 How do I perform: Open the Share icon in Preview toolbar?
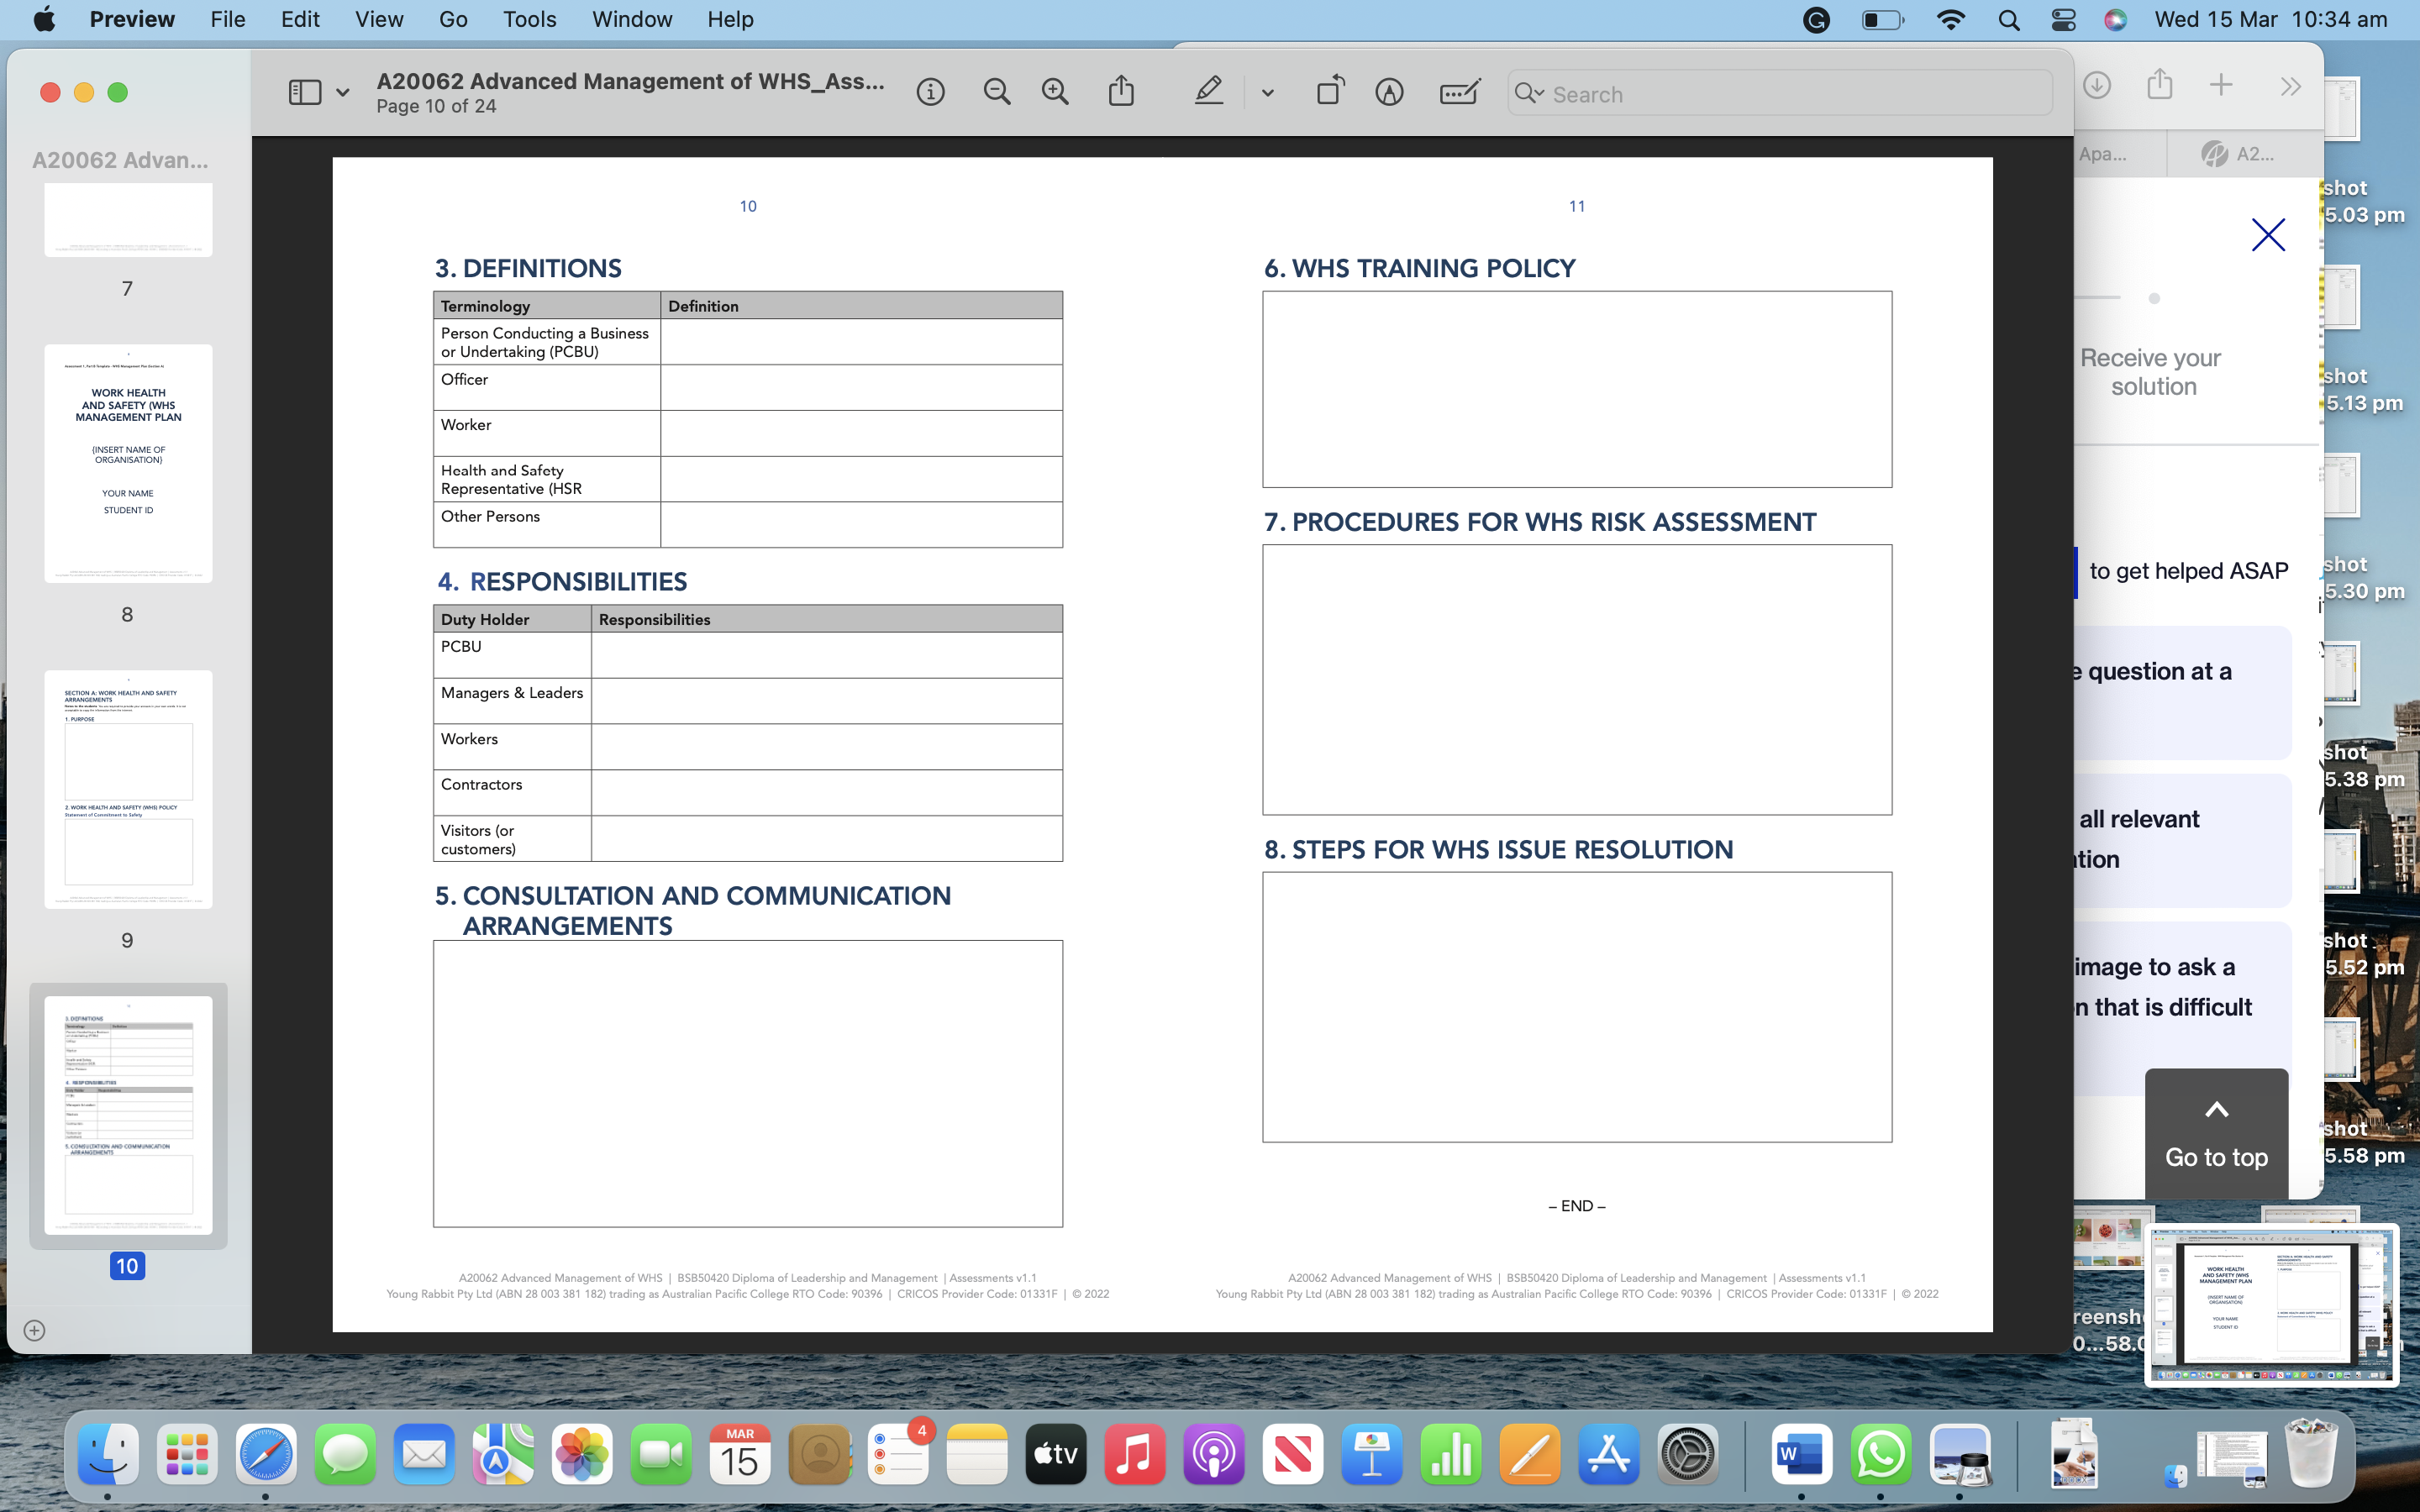tap(1121, 92)
